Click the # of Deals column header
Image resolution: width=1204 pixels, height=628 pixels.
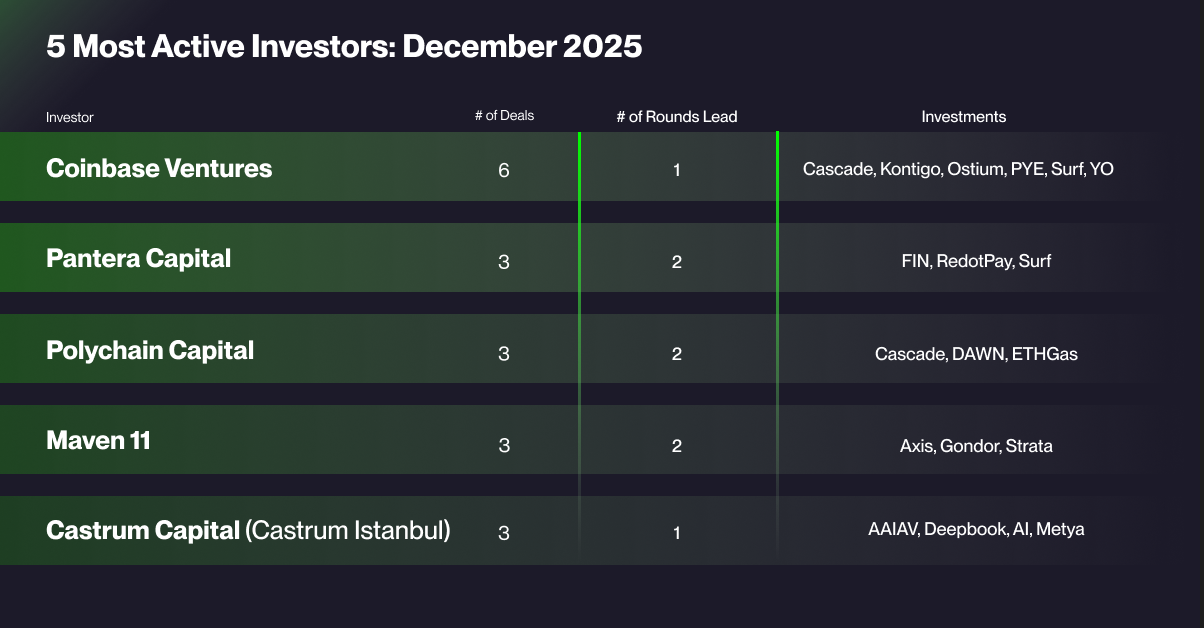[x=504, y=116]
